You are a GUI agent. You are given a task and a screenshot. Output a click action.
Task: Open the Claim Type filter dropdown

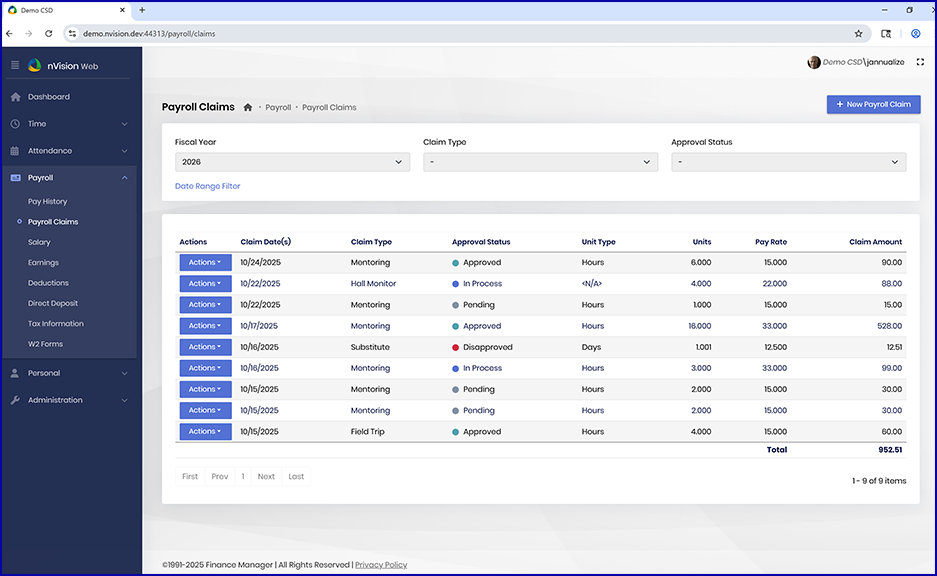click(540, 162)
